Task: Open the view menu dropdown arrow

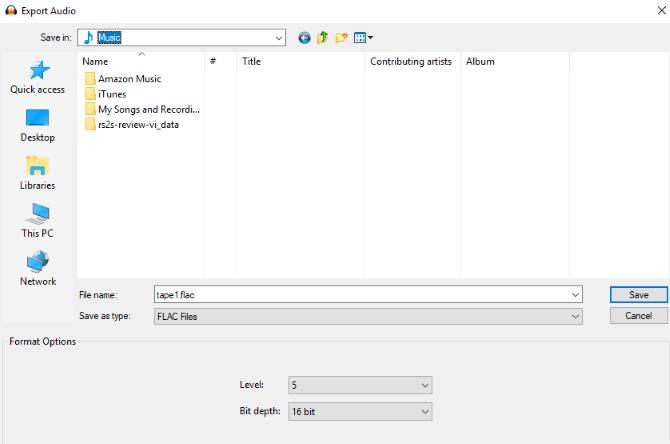Action: click(370, 38)
